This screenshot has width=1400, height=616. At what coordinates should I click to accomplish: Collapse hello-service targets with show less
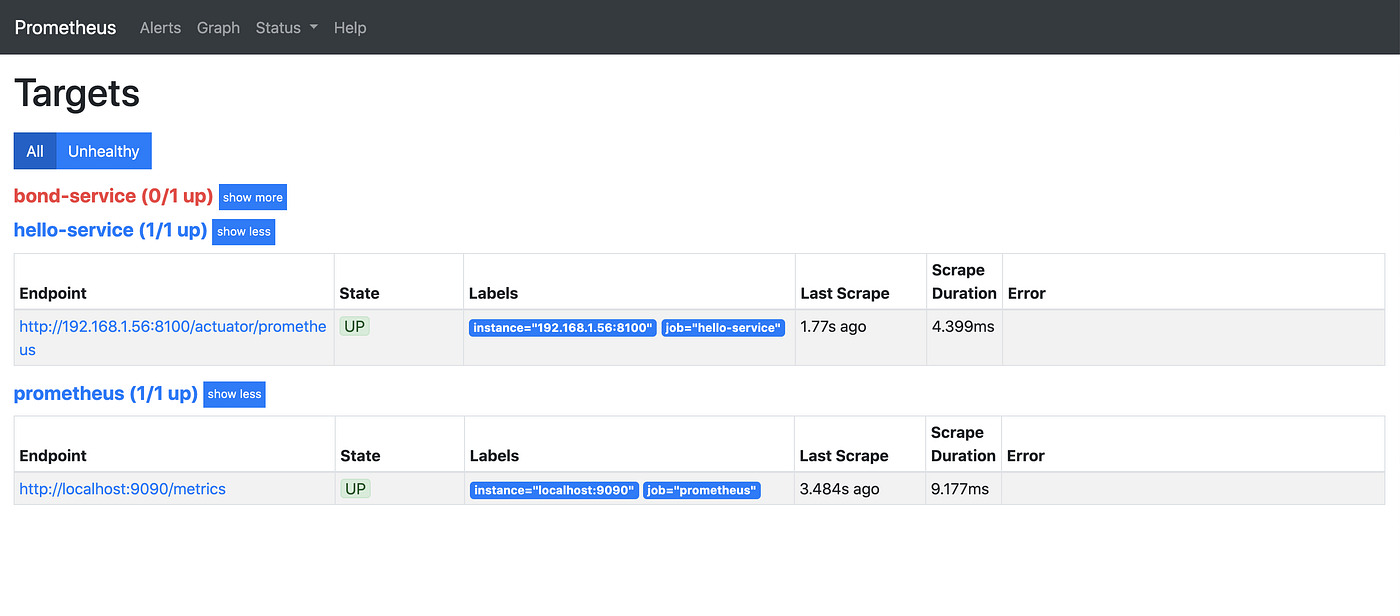coord(243,231)
